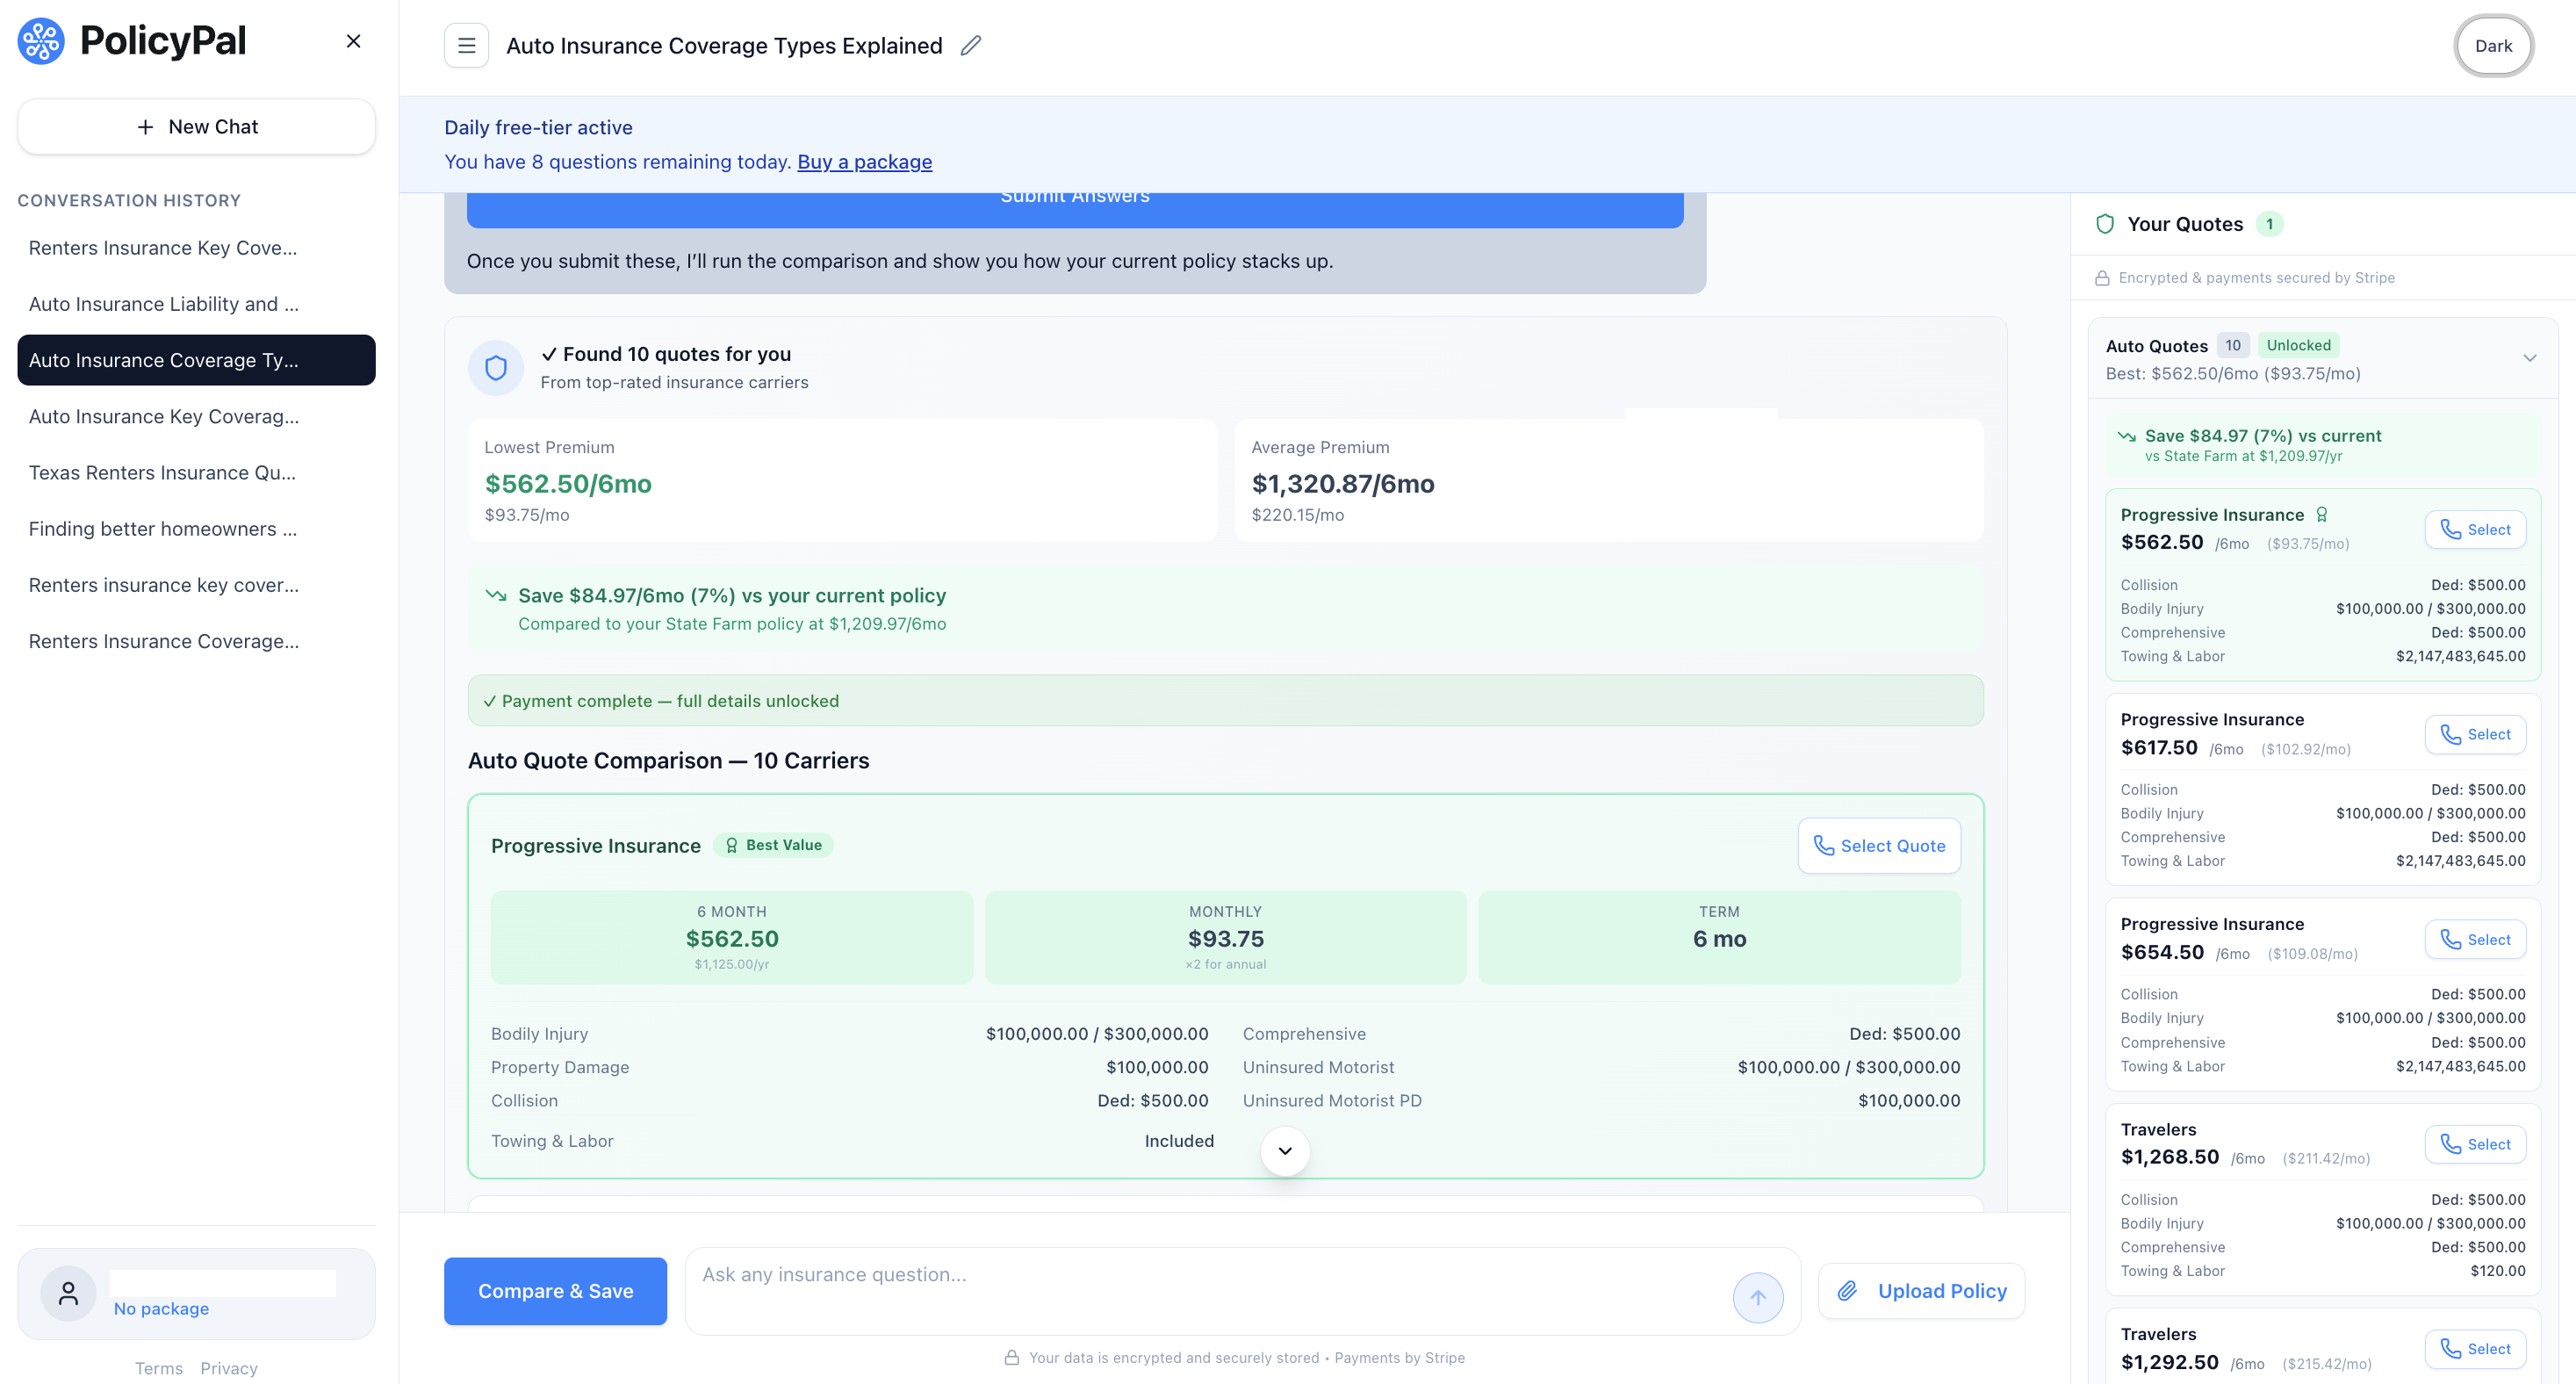
Task: Click the lock icon next to Encrypted & payments
Action: coord(2103,278)
